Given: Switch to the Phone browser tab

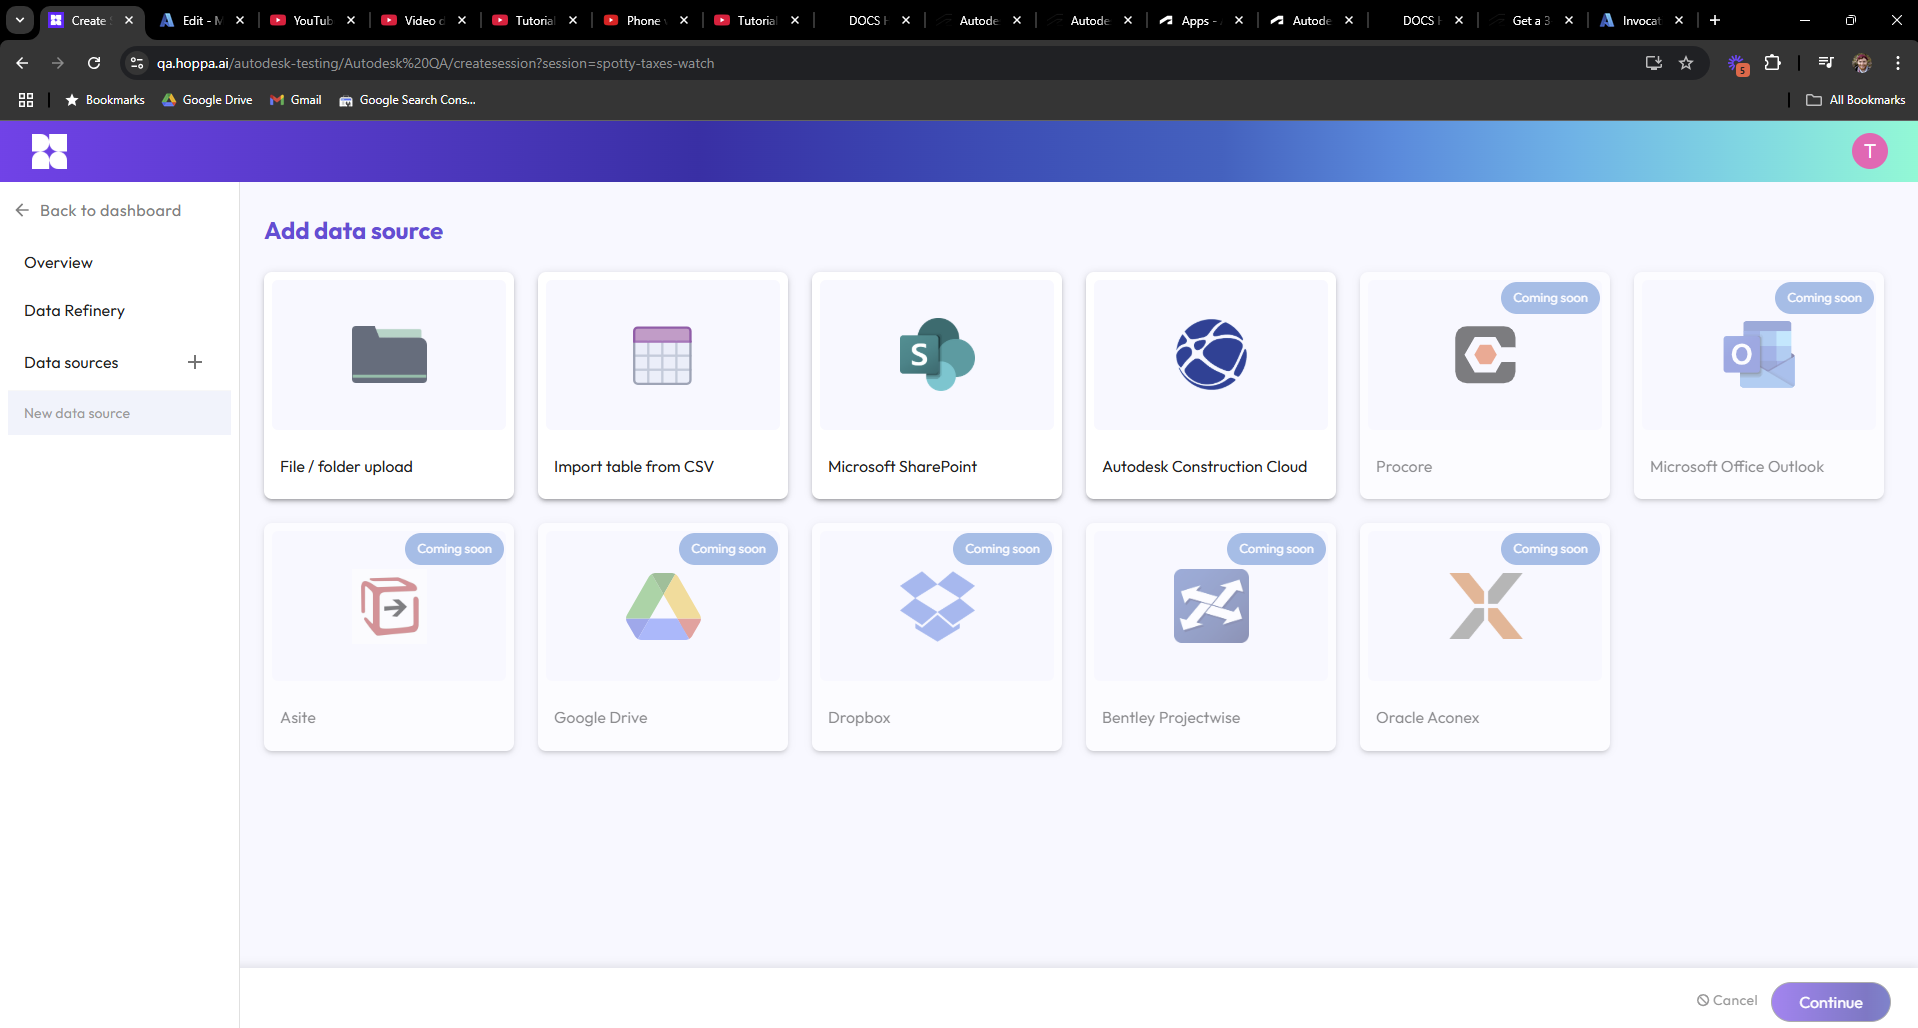Looking at the screenshot, I should click(x=647, y=20).
